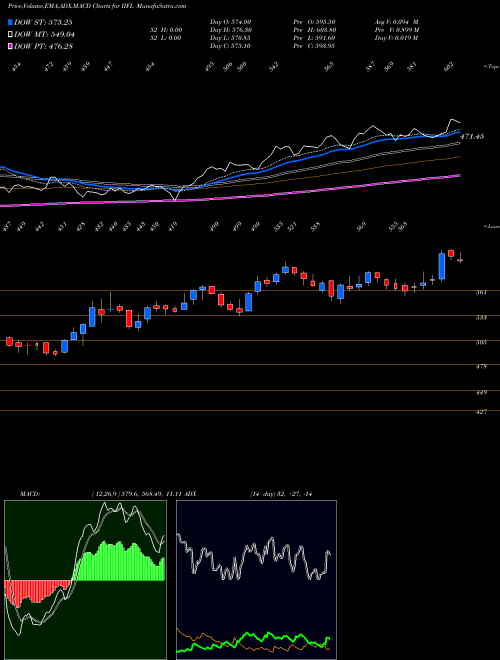Click the 'Day V: 0.019 M' volume value
Image resolution: width=500 pixels, height=660 pixels.
396,38
